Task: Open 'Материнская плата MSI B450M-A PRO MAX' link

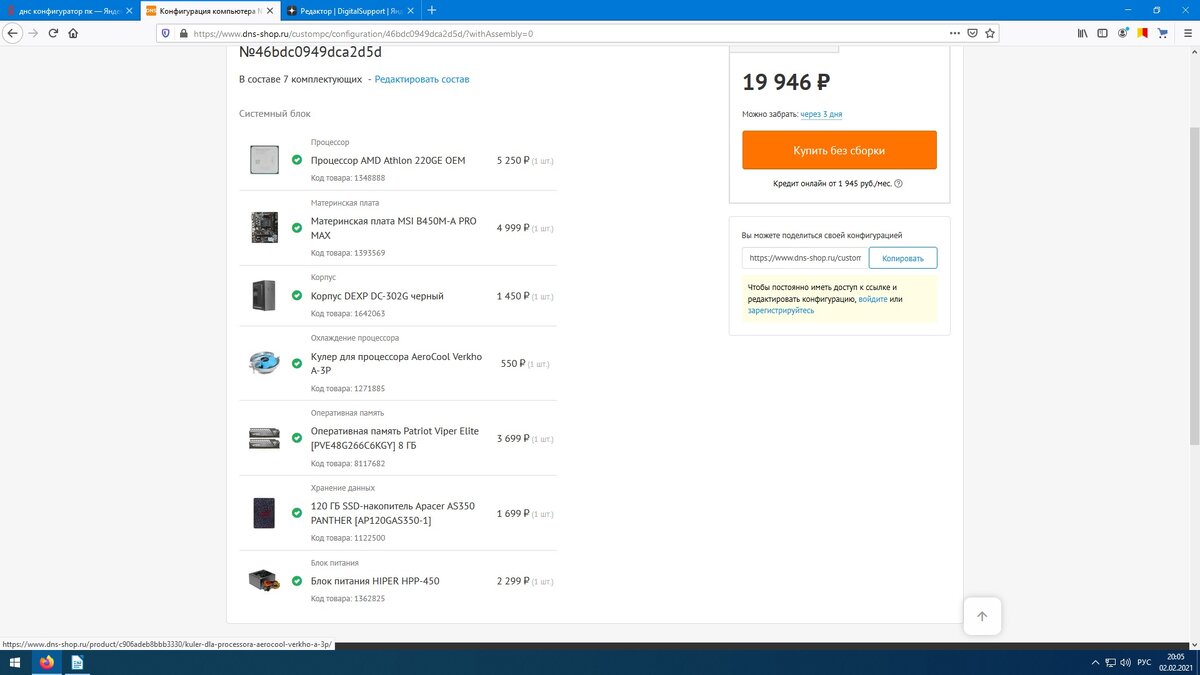Action: point(394,228)
